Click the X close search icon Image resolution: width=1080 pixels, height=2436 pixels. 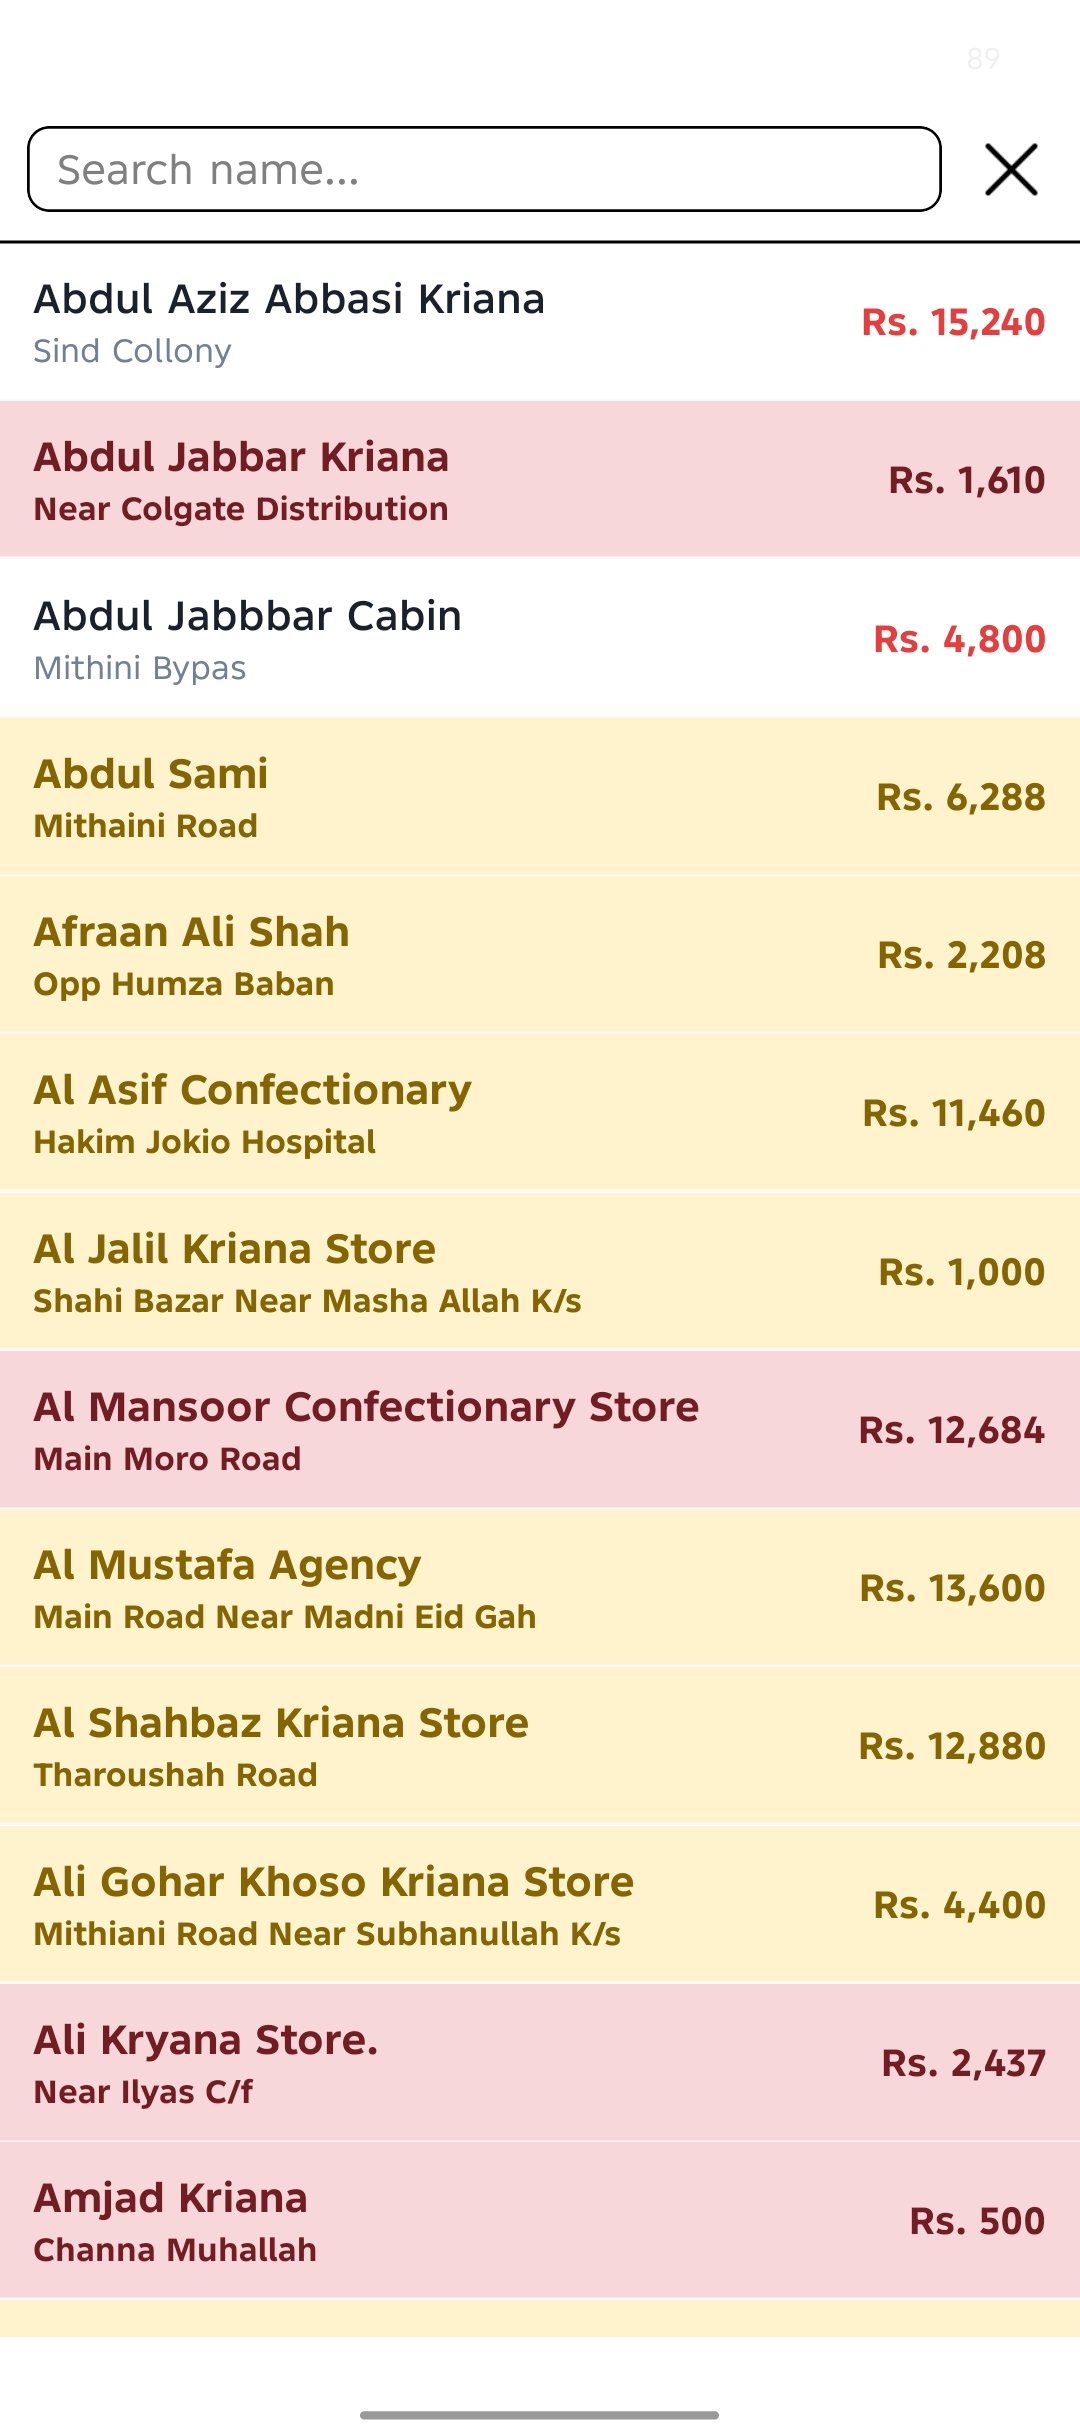(x=1011, y=169)
